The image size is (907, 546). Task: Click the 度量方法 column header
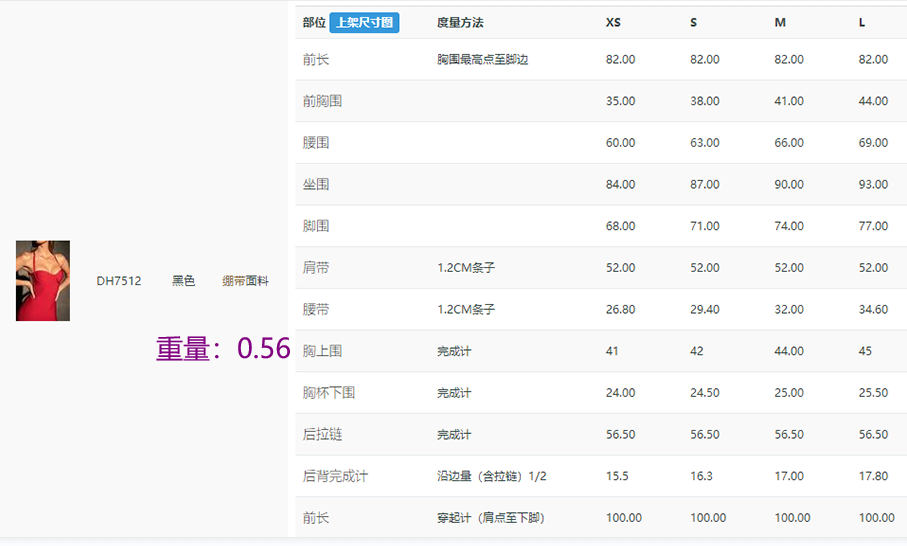coord(460,23)
